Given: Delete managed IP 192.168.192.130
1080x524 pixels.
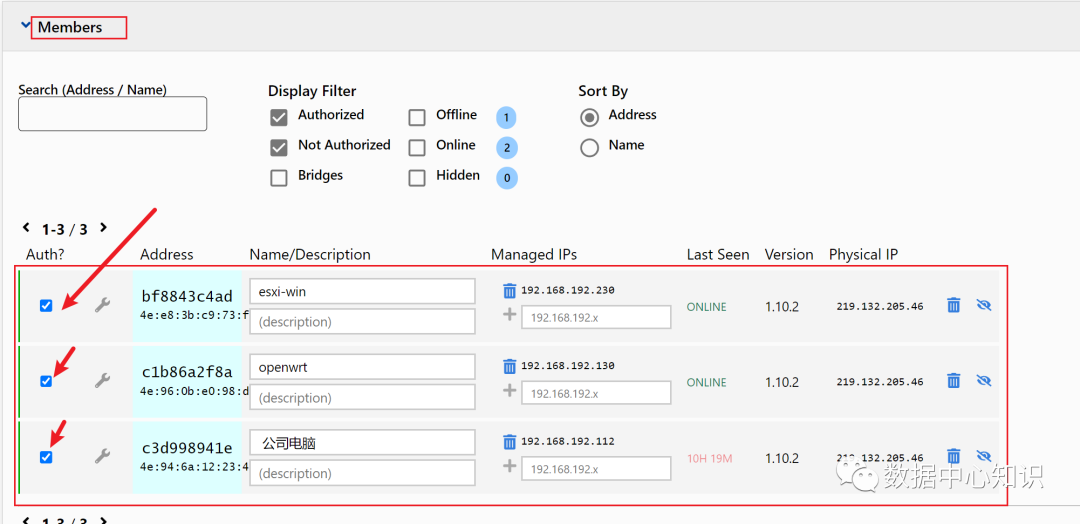Looking at the screenshot, I should pyautogui.click(x=510, y=366).
